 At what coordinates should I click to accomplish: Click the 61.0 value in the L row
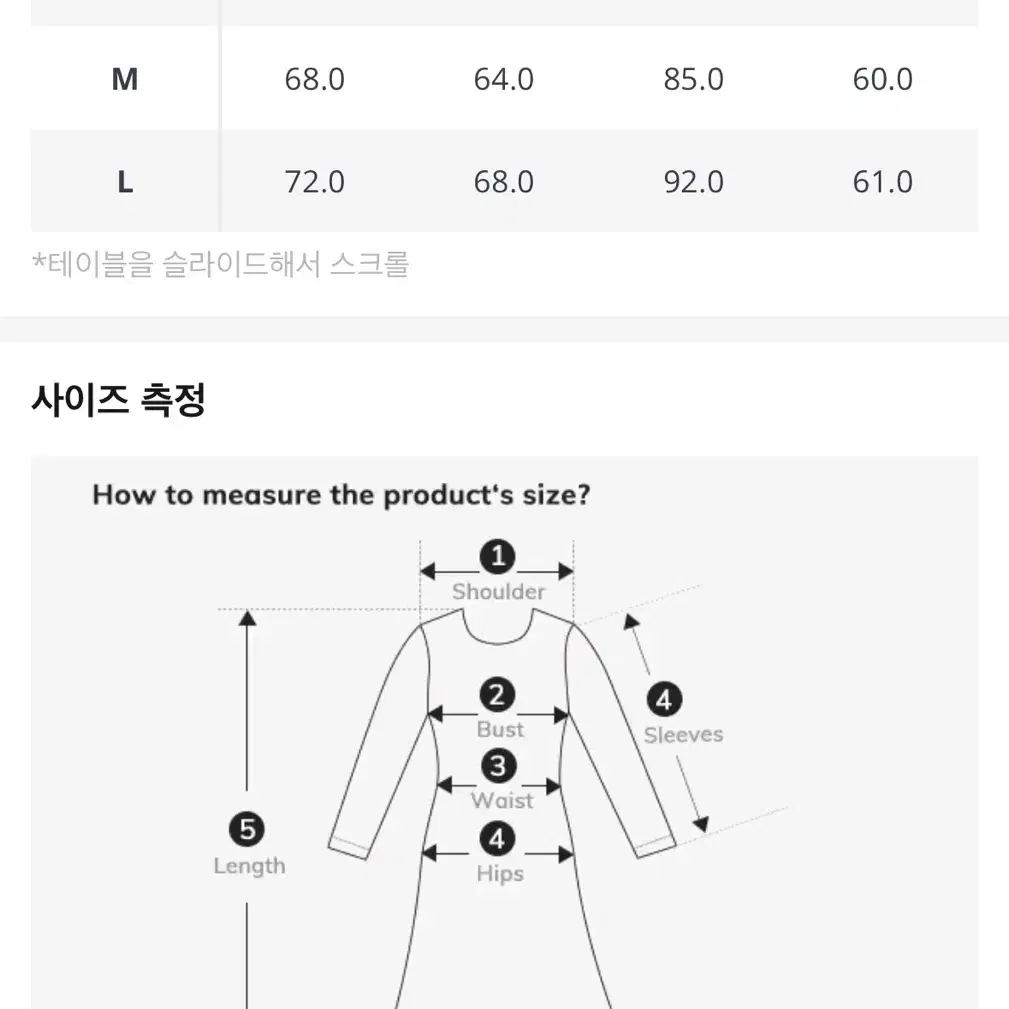point(883,182)
